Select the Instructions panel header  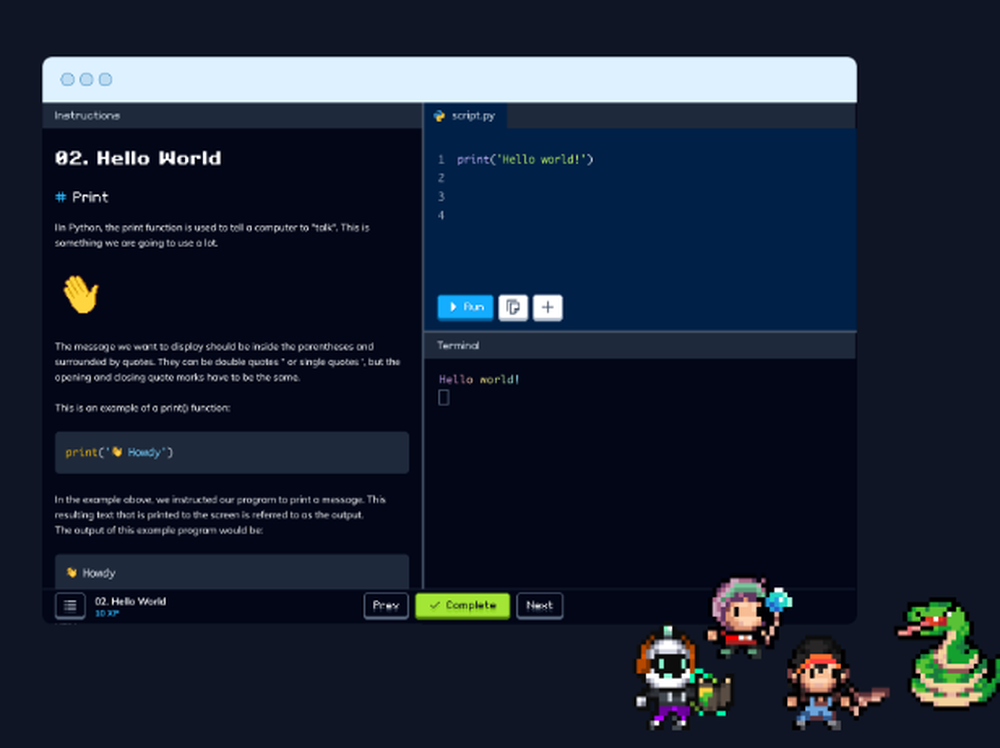click(x=232, y=115)
